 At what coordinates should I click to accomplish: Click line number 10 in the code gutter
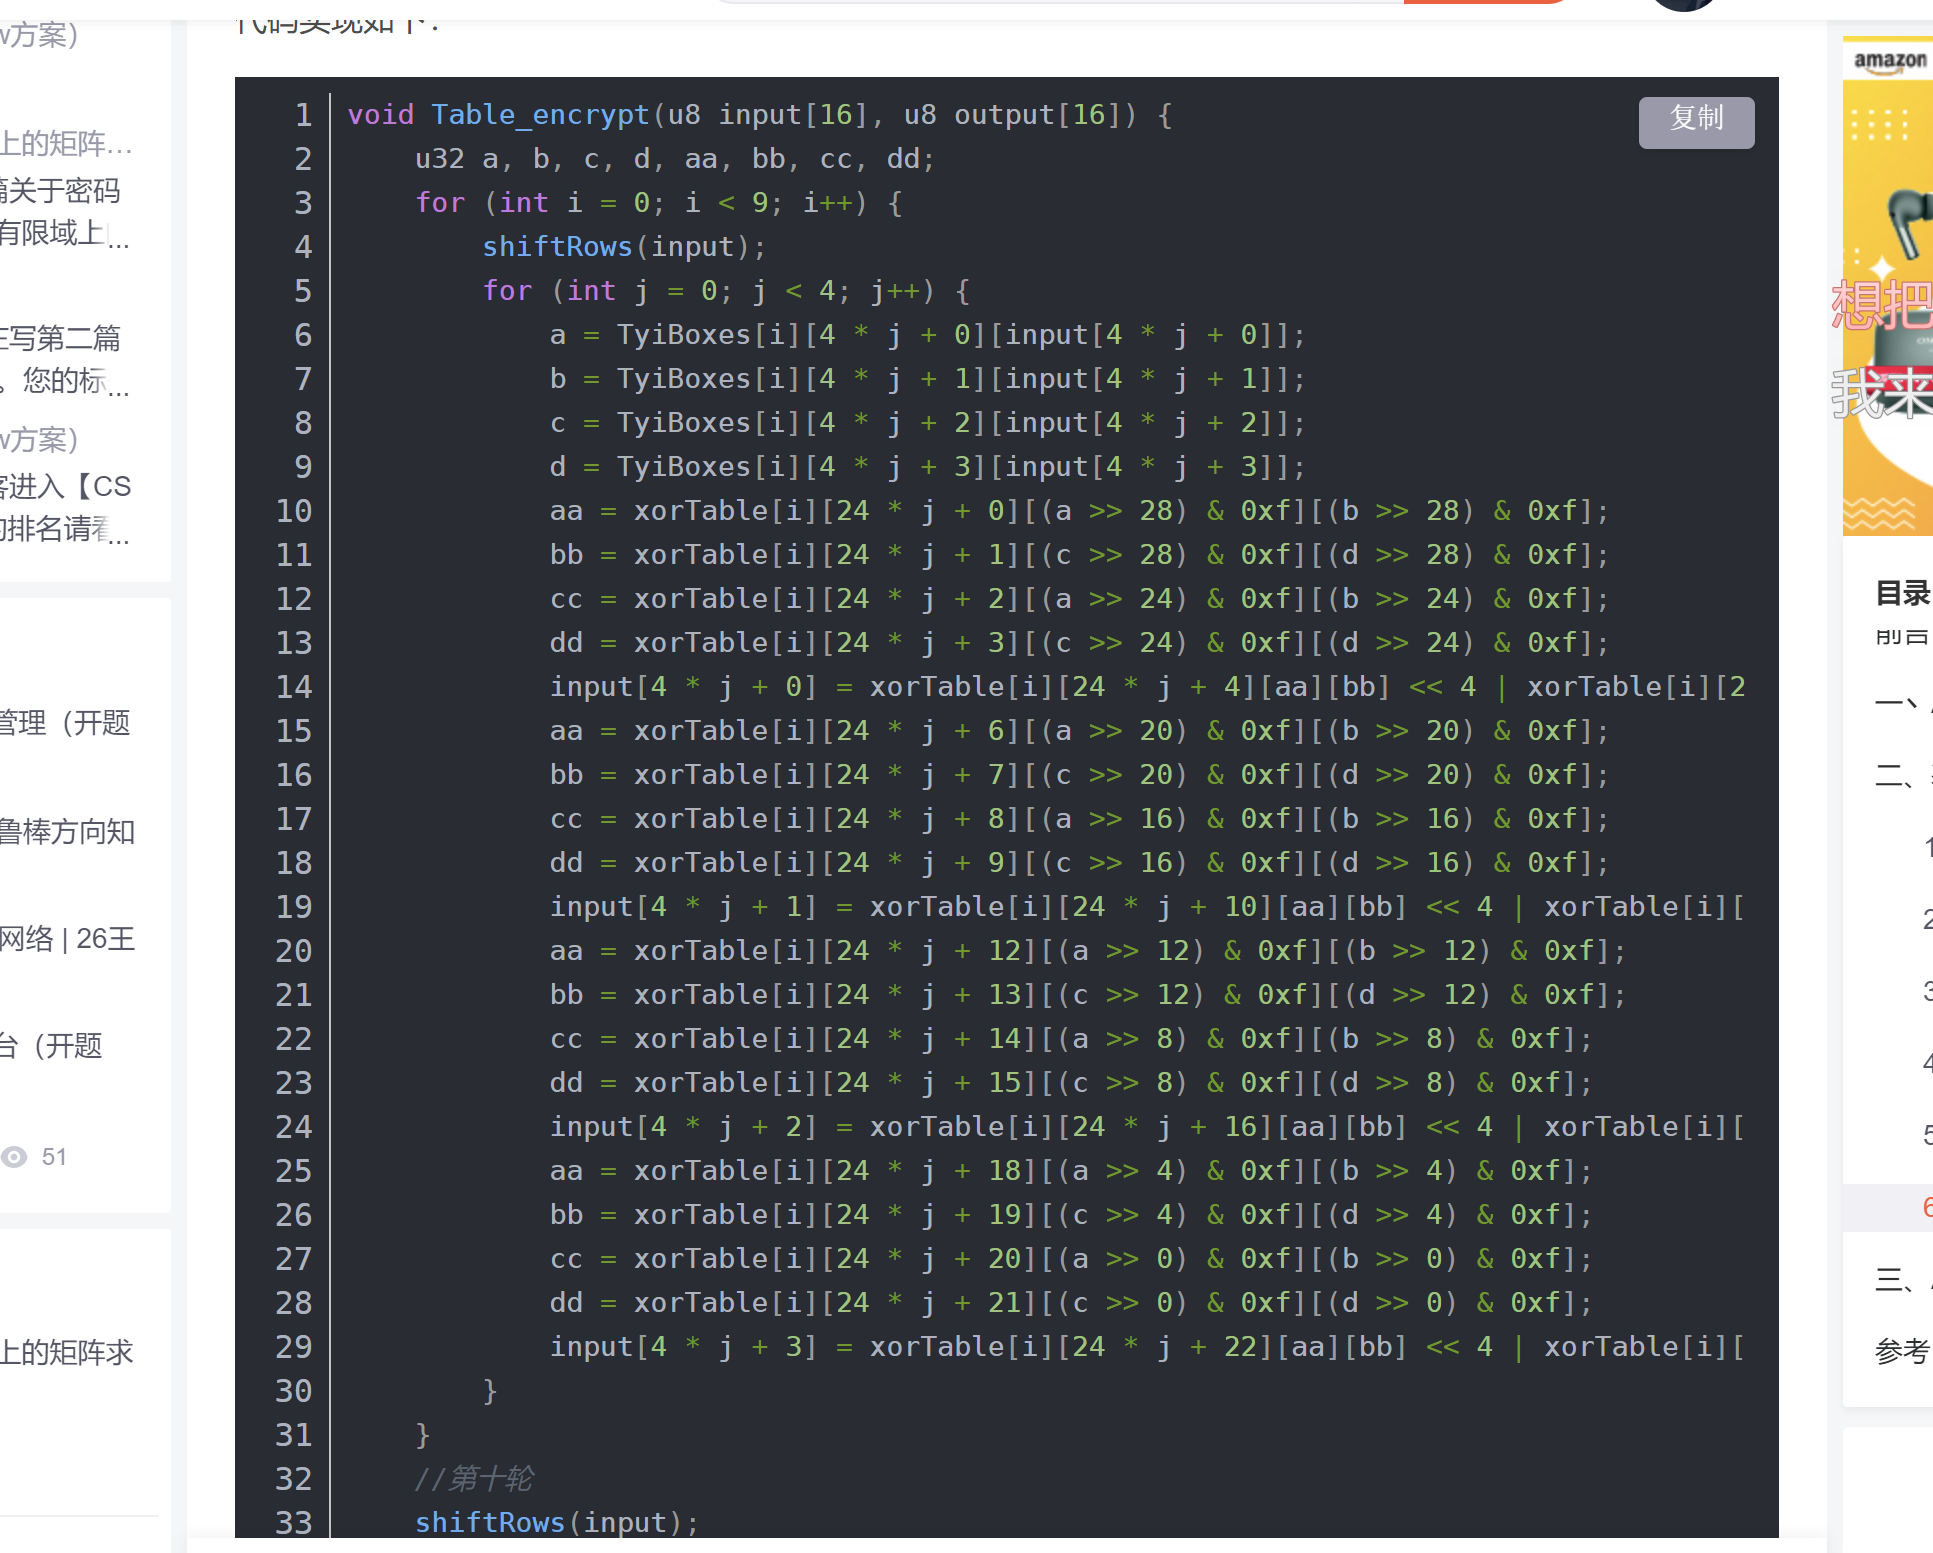click(294, 511)
